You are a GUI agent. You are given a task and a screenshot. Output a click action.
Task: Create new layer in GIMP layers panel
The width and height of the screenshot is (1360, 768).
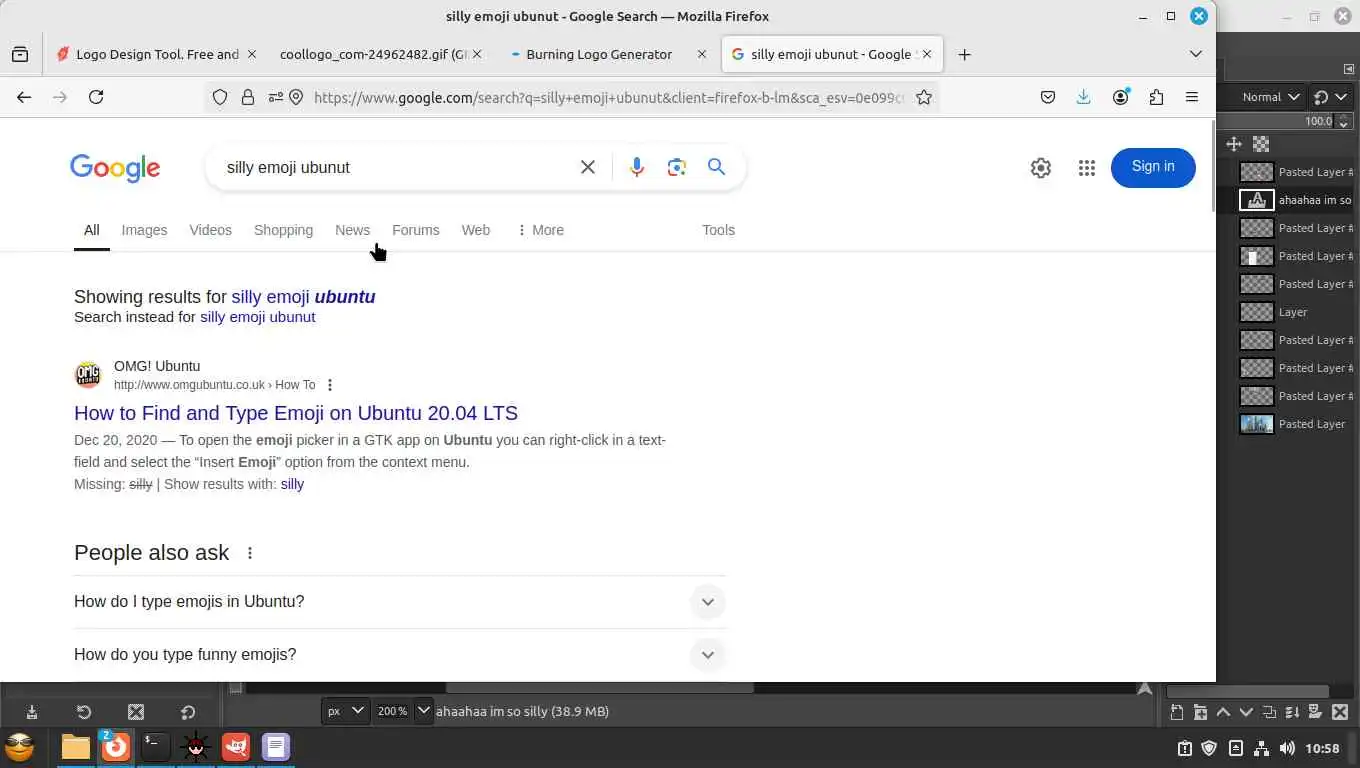[1177, 712]
